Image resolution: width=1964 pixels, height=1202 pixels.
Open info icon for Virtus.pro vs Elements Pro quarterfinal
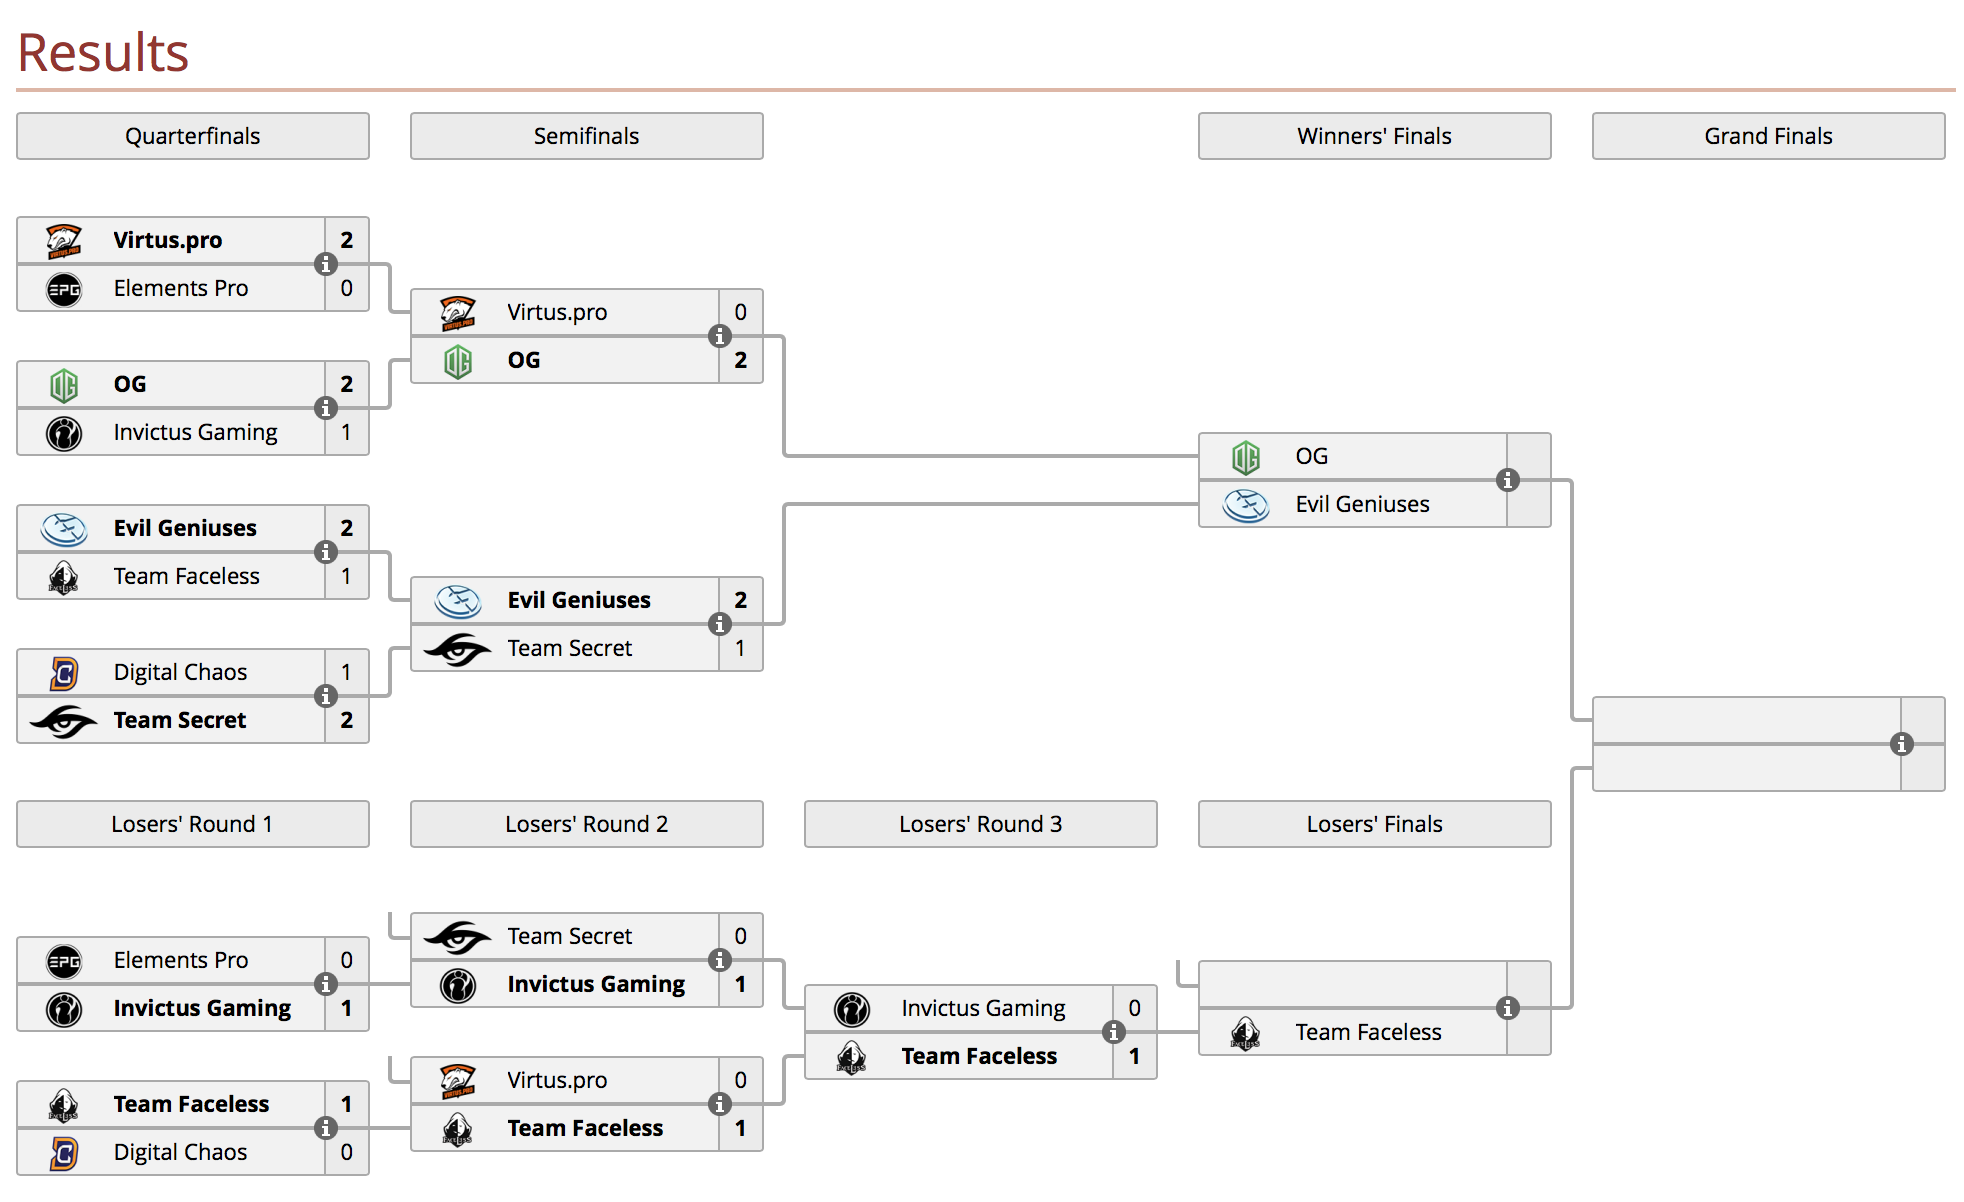(x=325, y=264)
